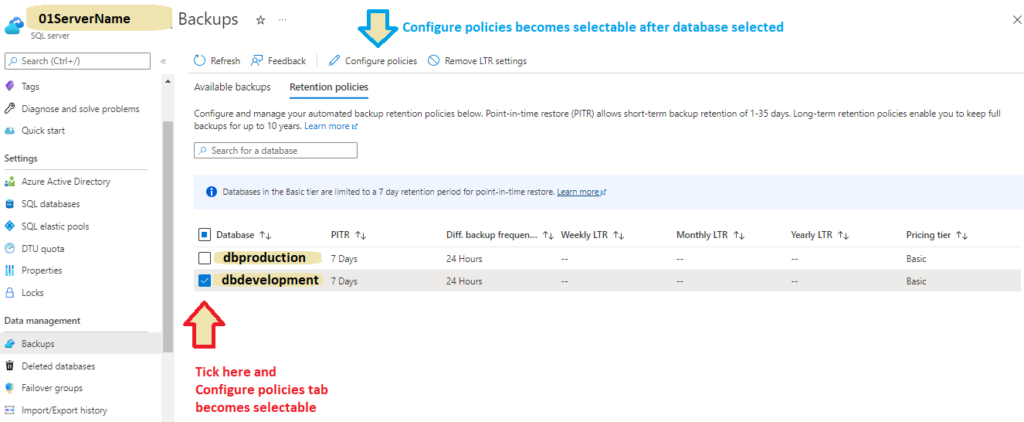The height and width of the screenshot is (422, 1024).
Task: Click the Refresh icon in toolbar
Action: pyautogui.click(x=200, y=61)
